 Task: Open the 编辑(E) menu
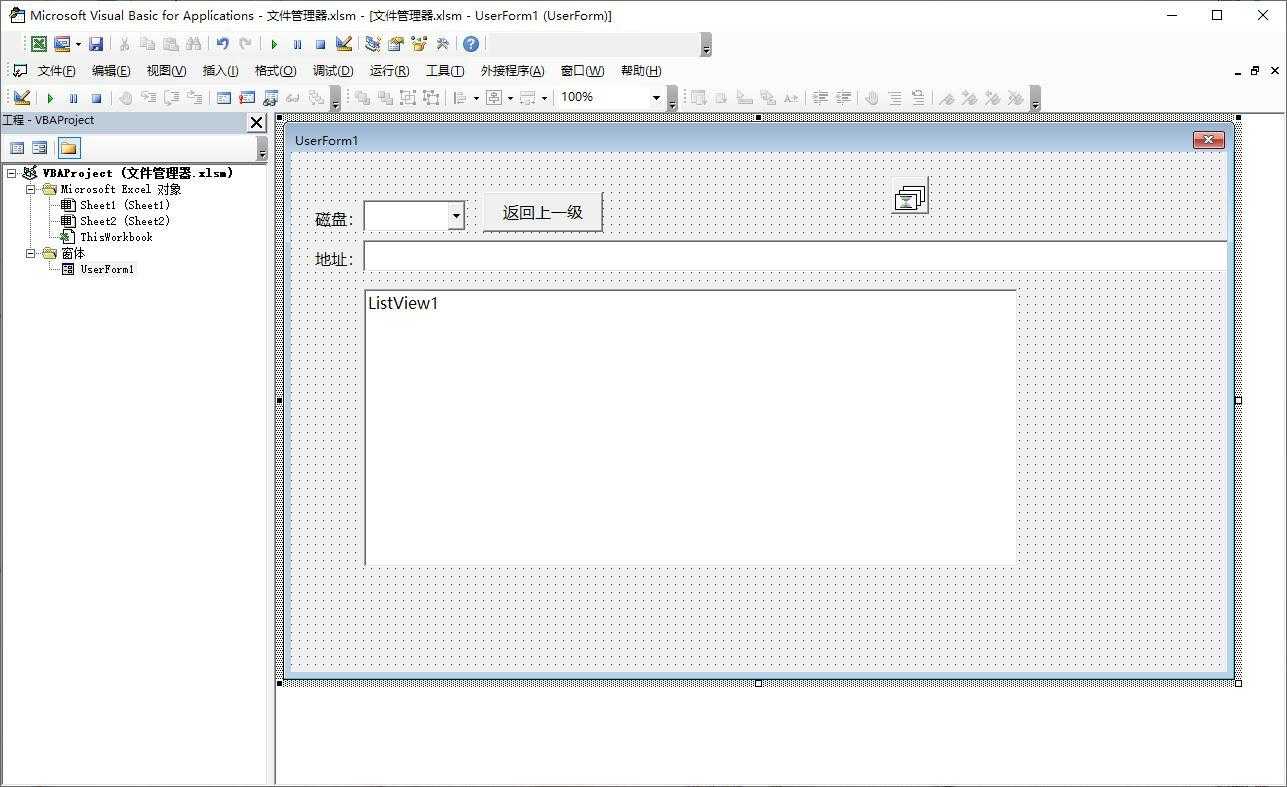tap(111, 71)
